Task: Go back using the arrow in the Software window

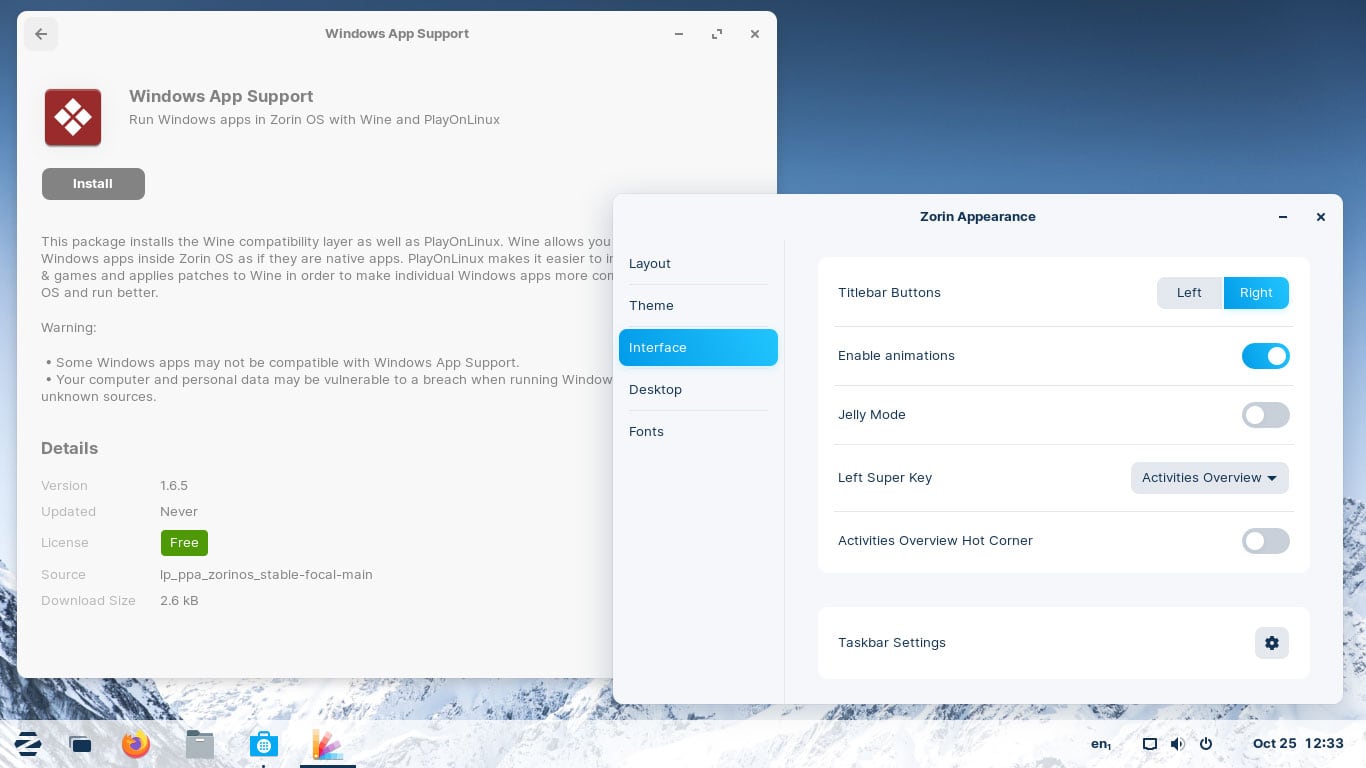Action: tap(41, 34)
